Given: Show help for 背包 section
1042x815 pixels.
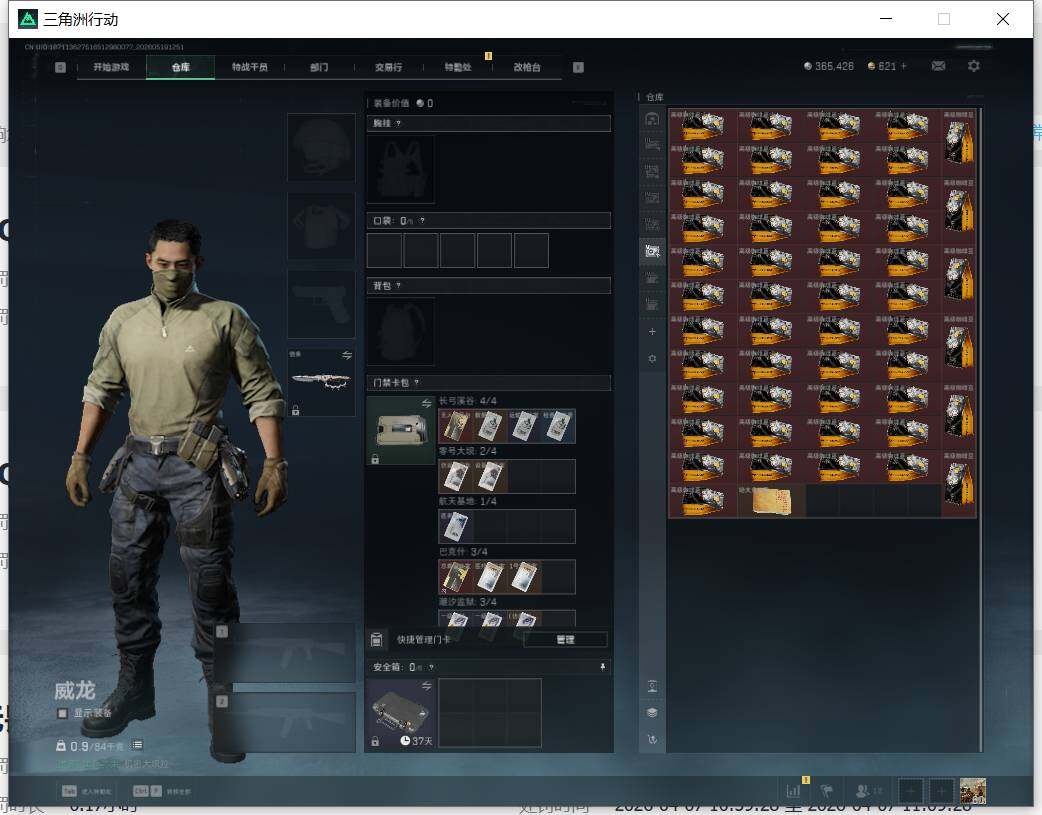Looking at the screenshot, I should (398, 286).
